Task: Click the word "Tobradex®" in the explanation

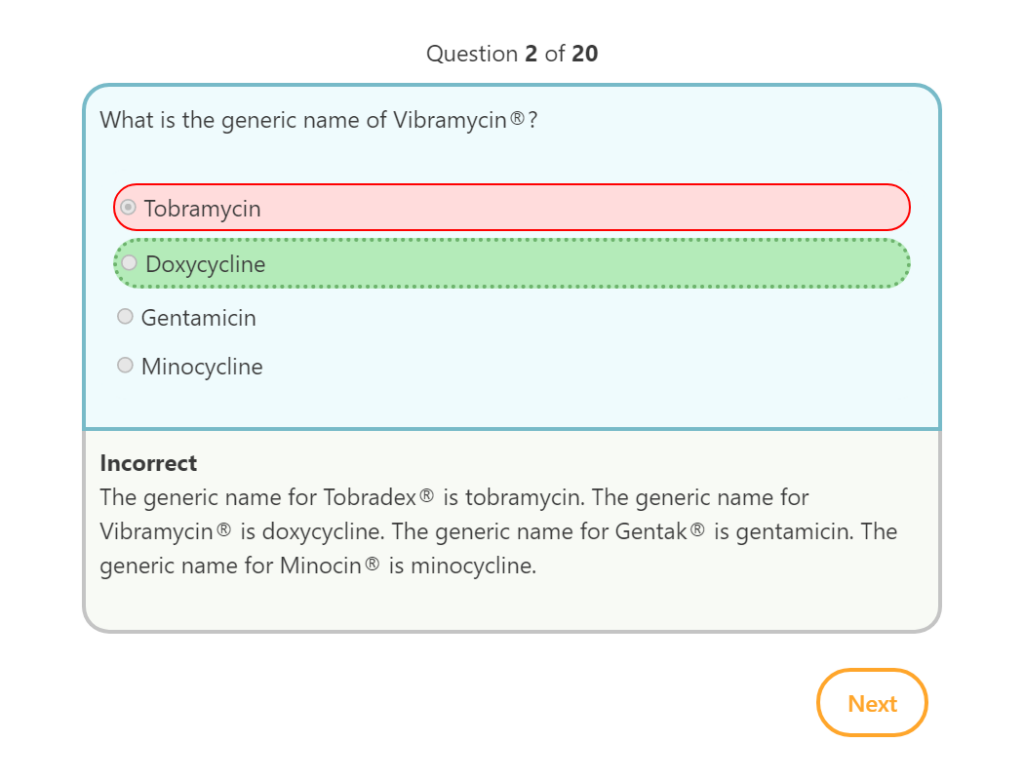Action: coord(378,497)
